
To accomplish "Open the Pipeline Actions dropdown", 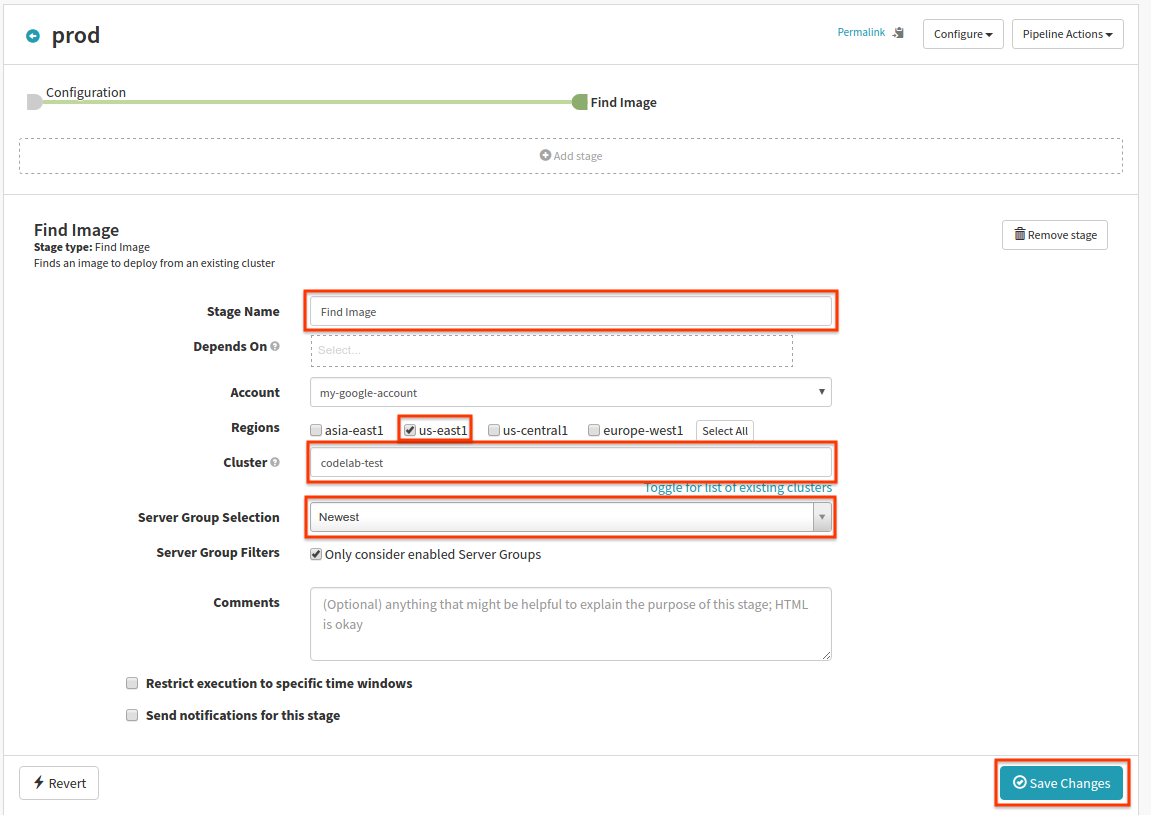I will tap(1067, 34).
